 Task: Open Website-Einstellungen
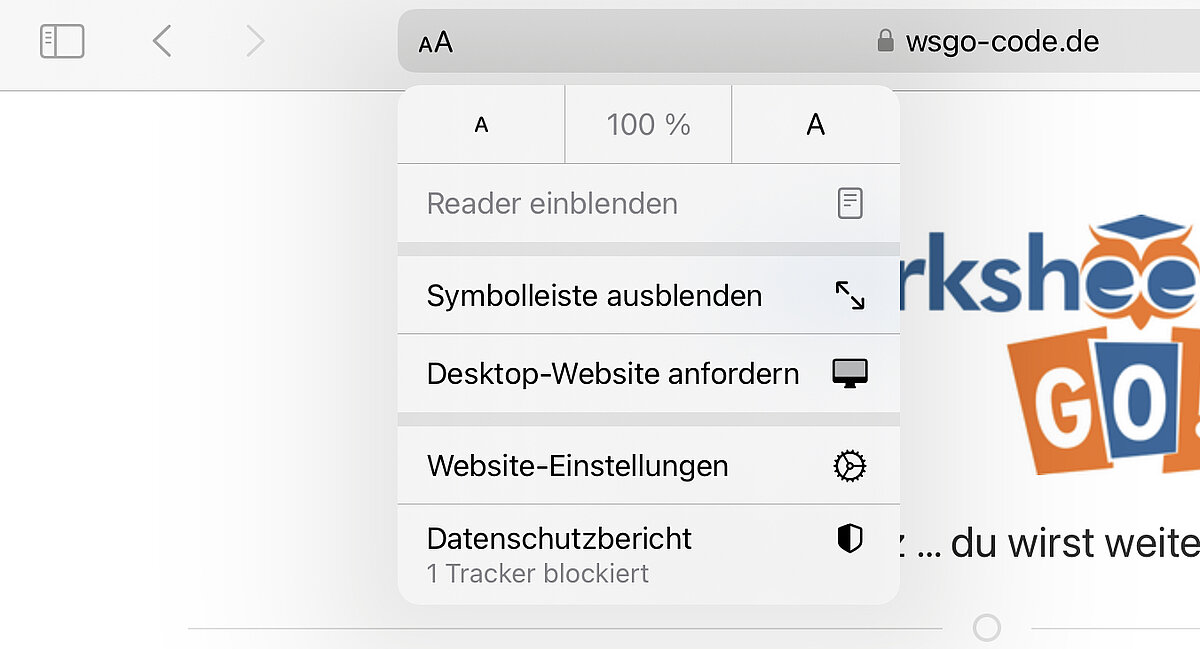coord(577,466)
